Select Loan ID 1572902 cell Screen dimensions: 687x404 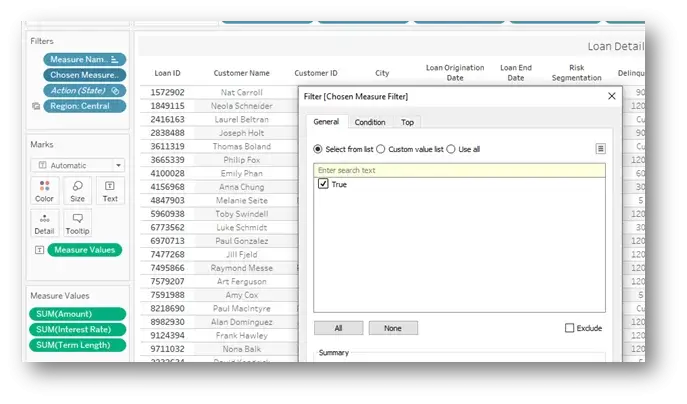click(167, 92)
